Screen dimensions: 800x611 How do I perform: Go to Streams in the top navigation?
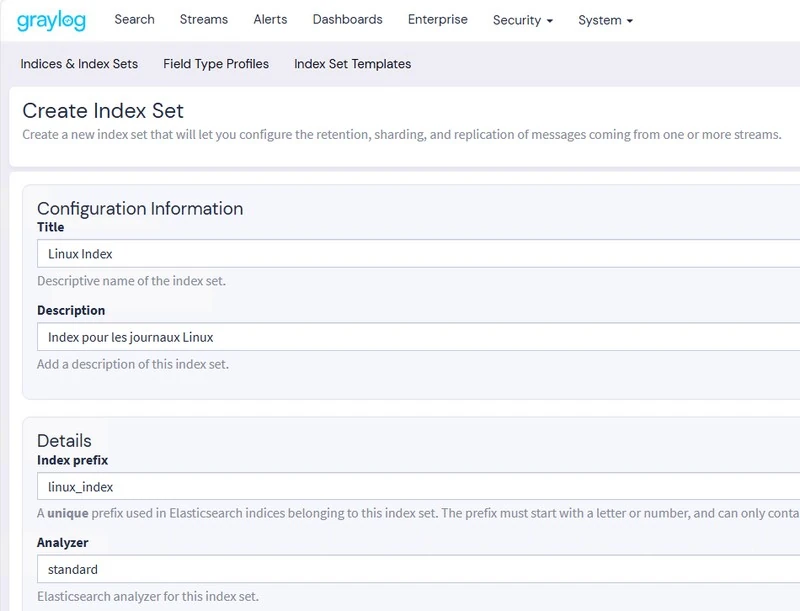click(203, 19)
